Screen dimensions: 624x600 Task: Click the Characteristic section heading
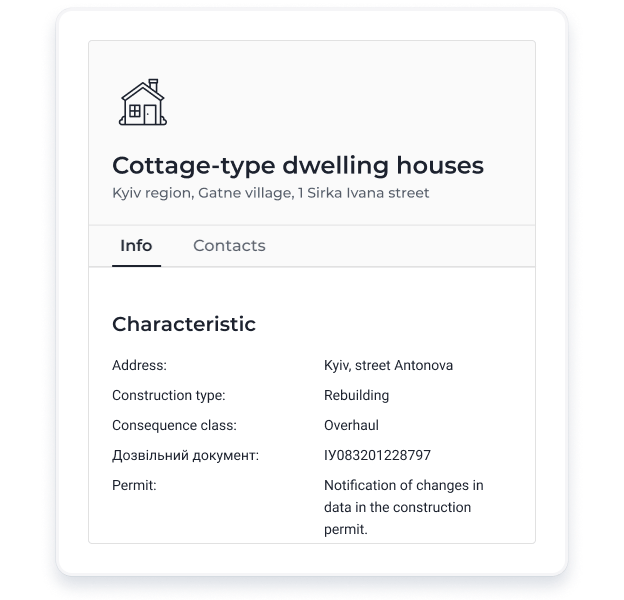(x=184, y=324)
